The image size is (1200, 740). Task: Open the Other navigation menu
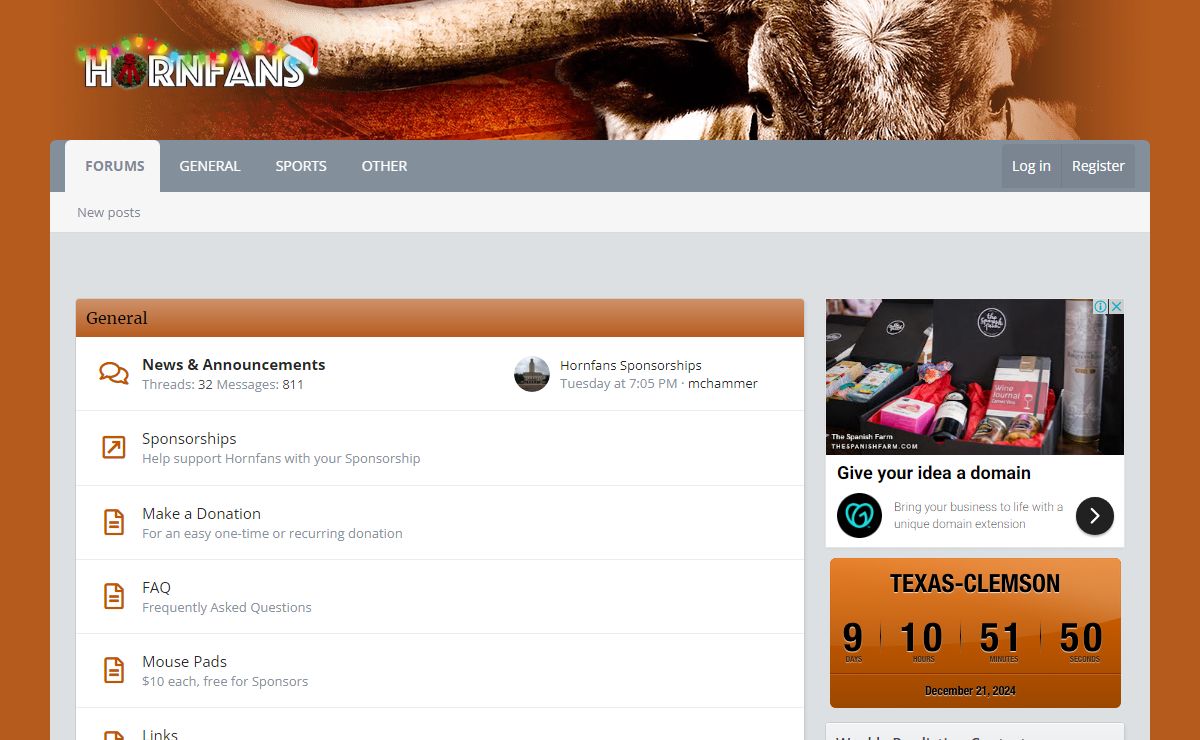click(x=384, y=166)
